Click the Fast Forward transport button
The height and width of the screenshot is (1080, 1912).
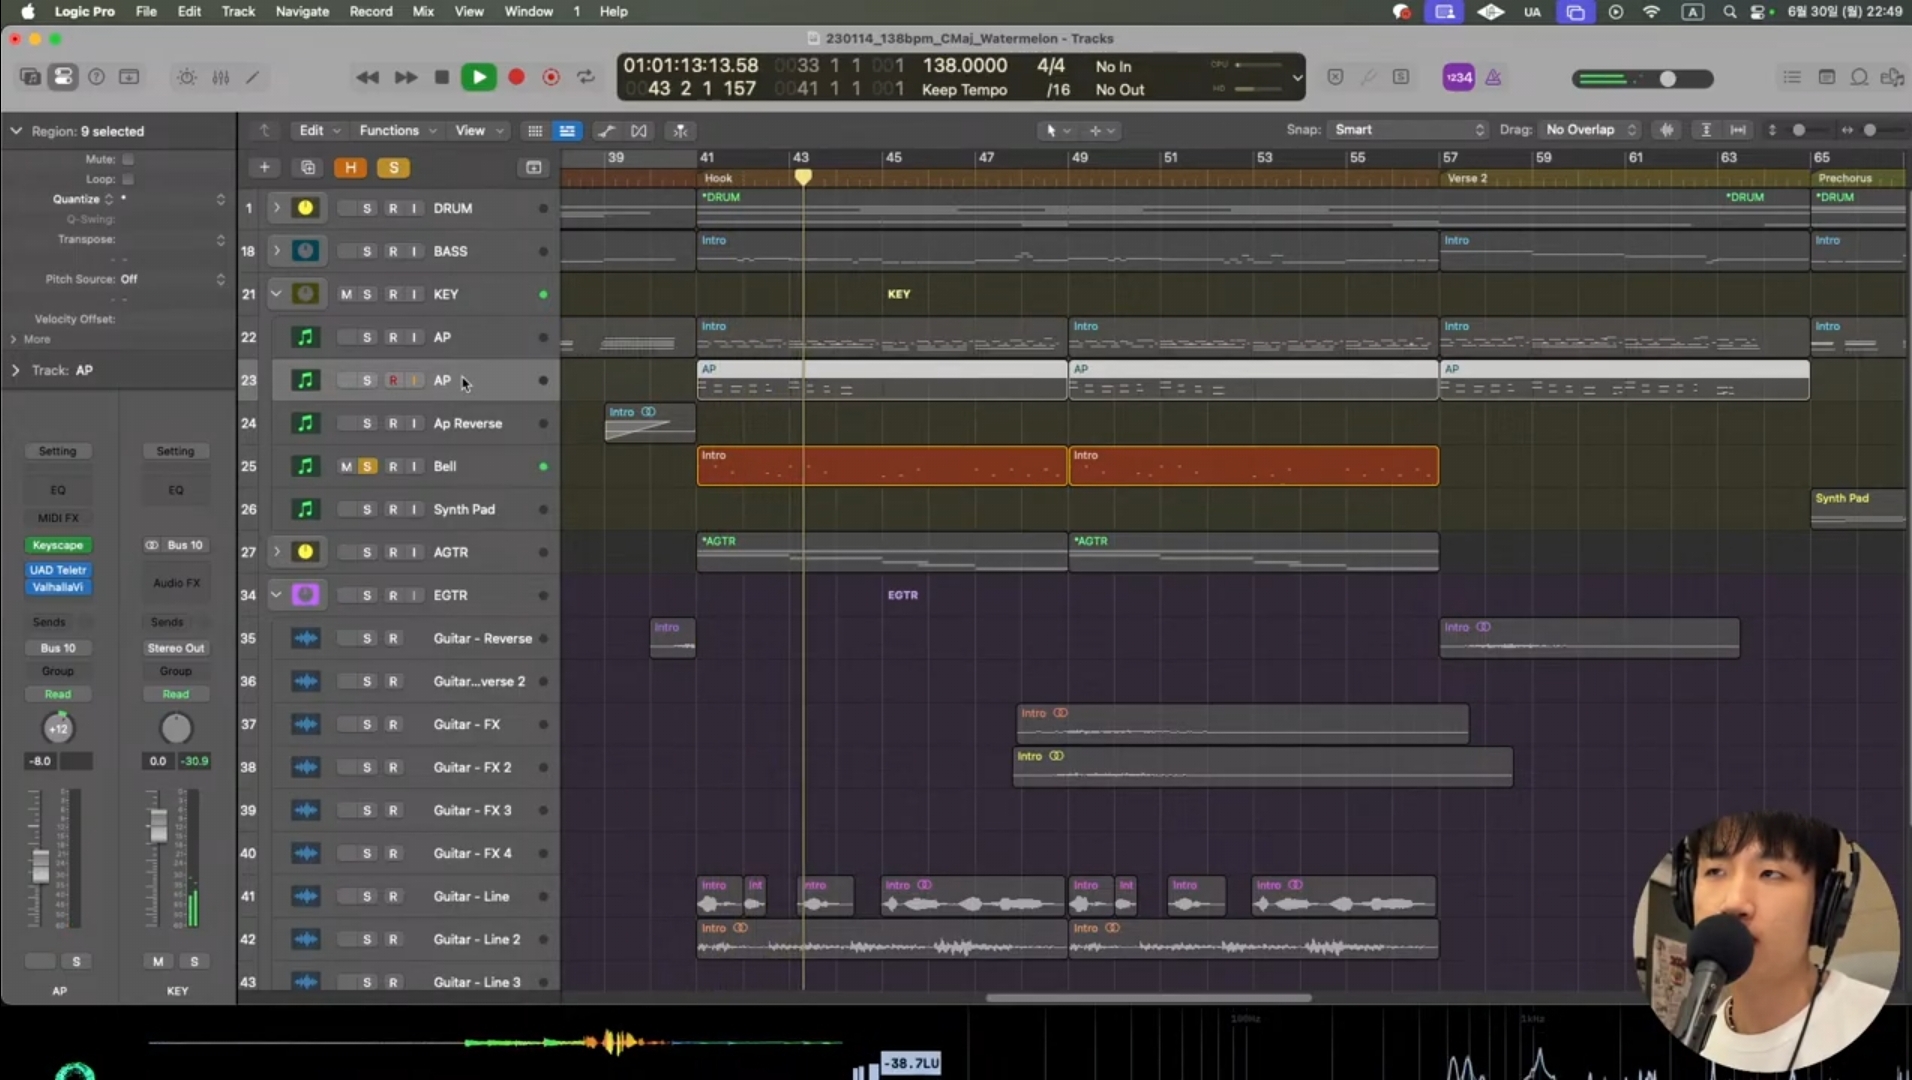(405, 77)
